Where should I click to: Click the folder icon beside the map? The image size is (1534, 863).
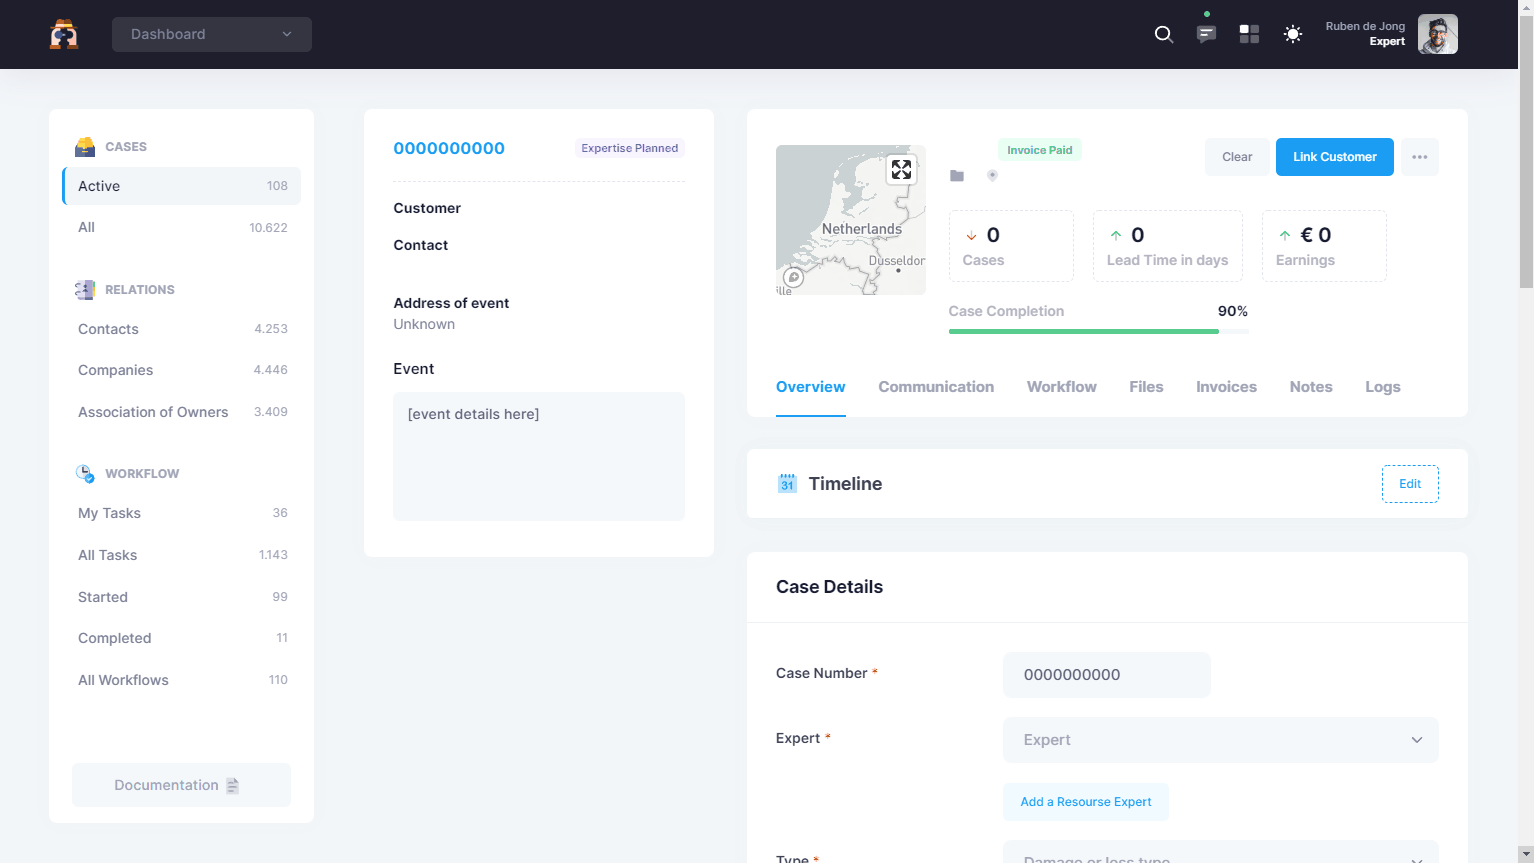point(957,176)
